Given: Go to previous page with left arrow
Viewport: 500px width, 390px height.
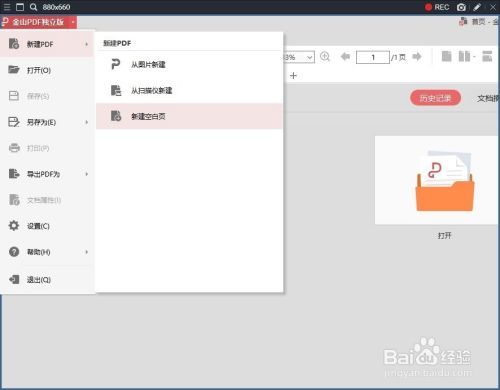Looking at the screenshot, I should pos(345,57).
